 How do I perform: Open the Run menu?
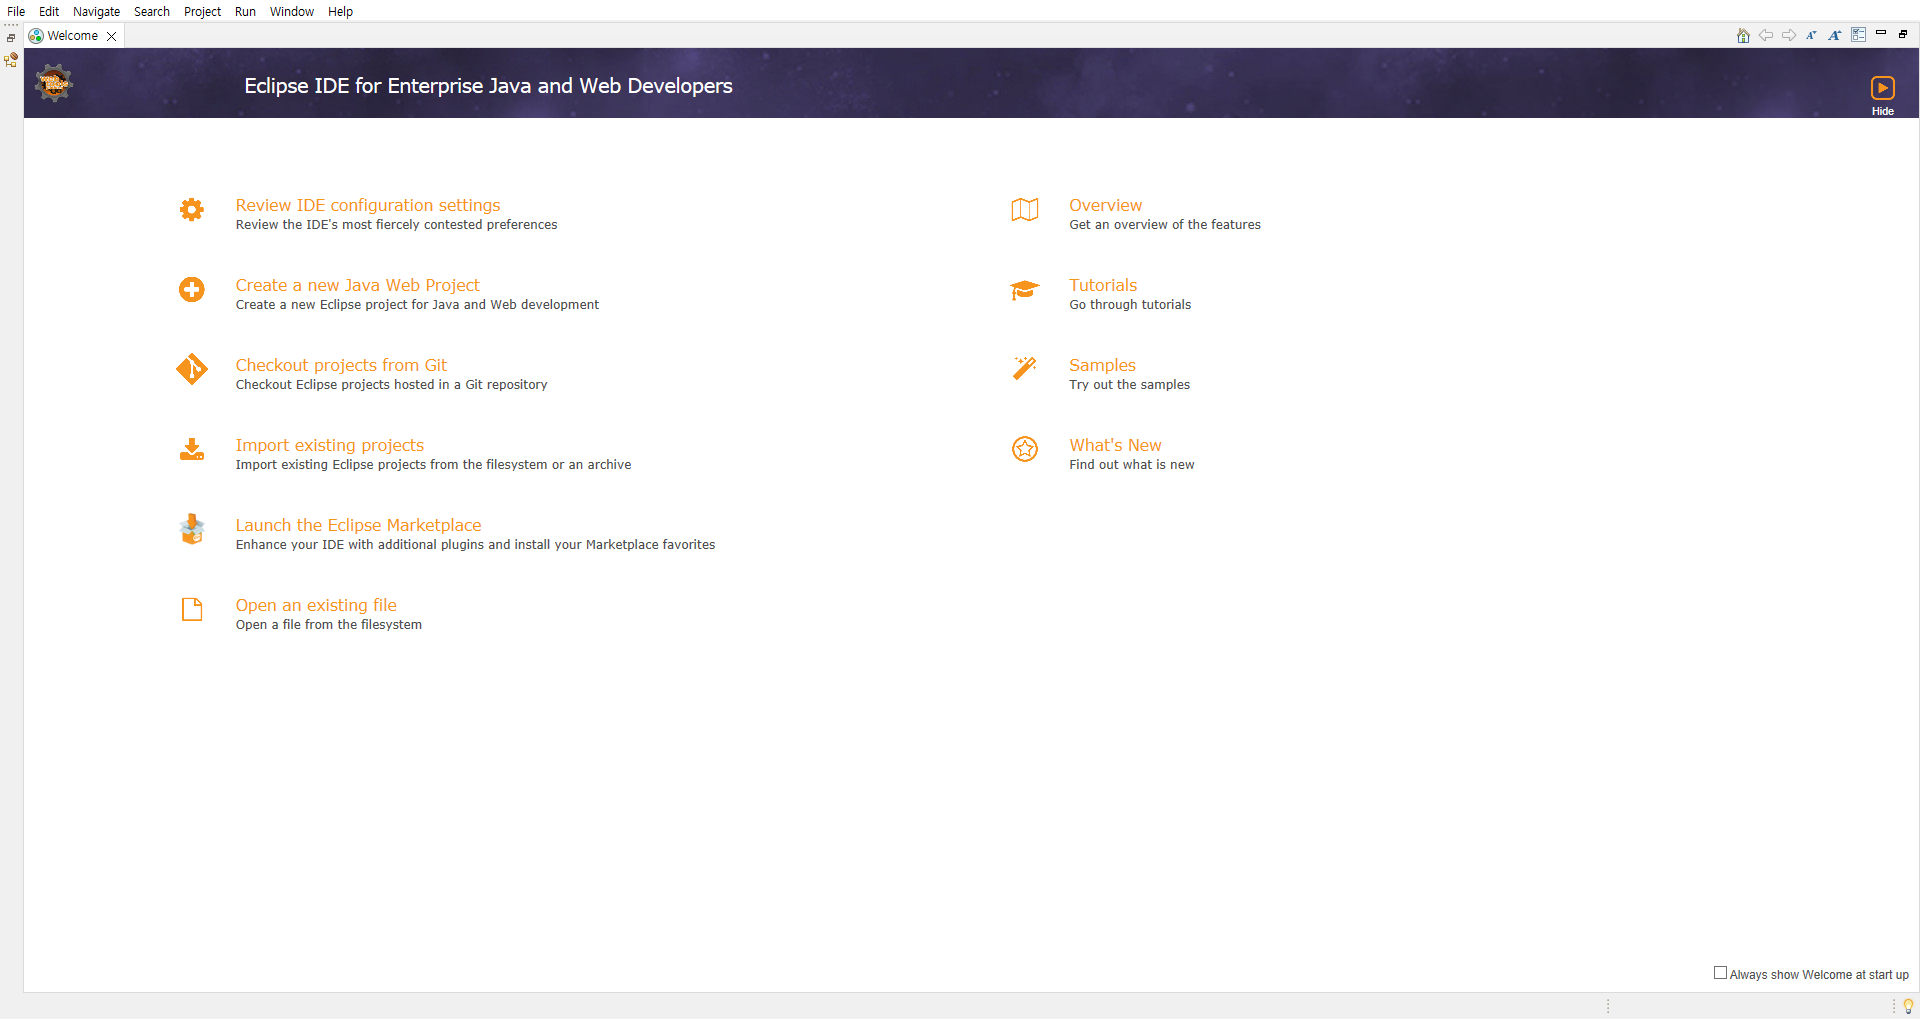[x=246, y=12]
